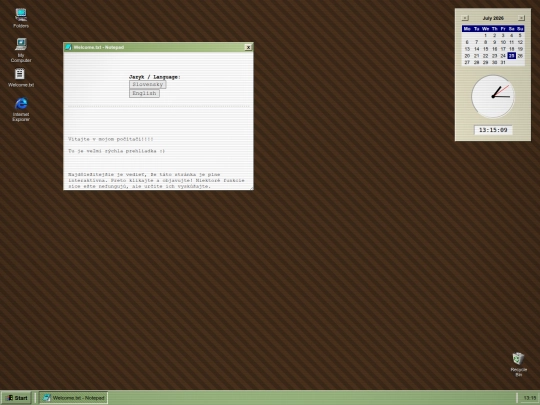This screenshot has height=405, width=540.
Task: Click the July 2026 calendar header
Action: tap(493, 18)
